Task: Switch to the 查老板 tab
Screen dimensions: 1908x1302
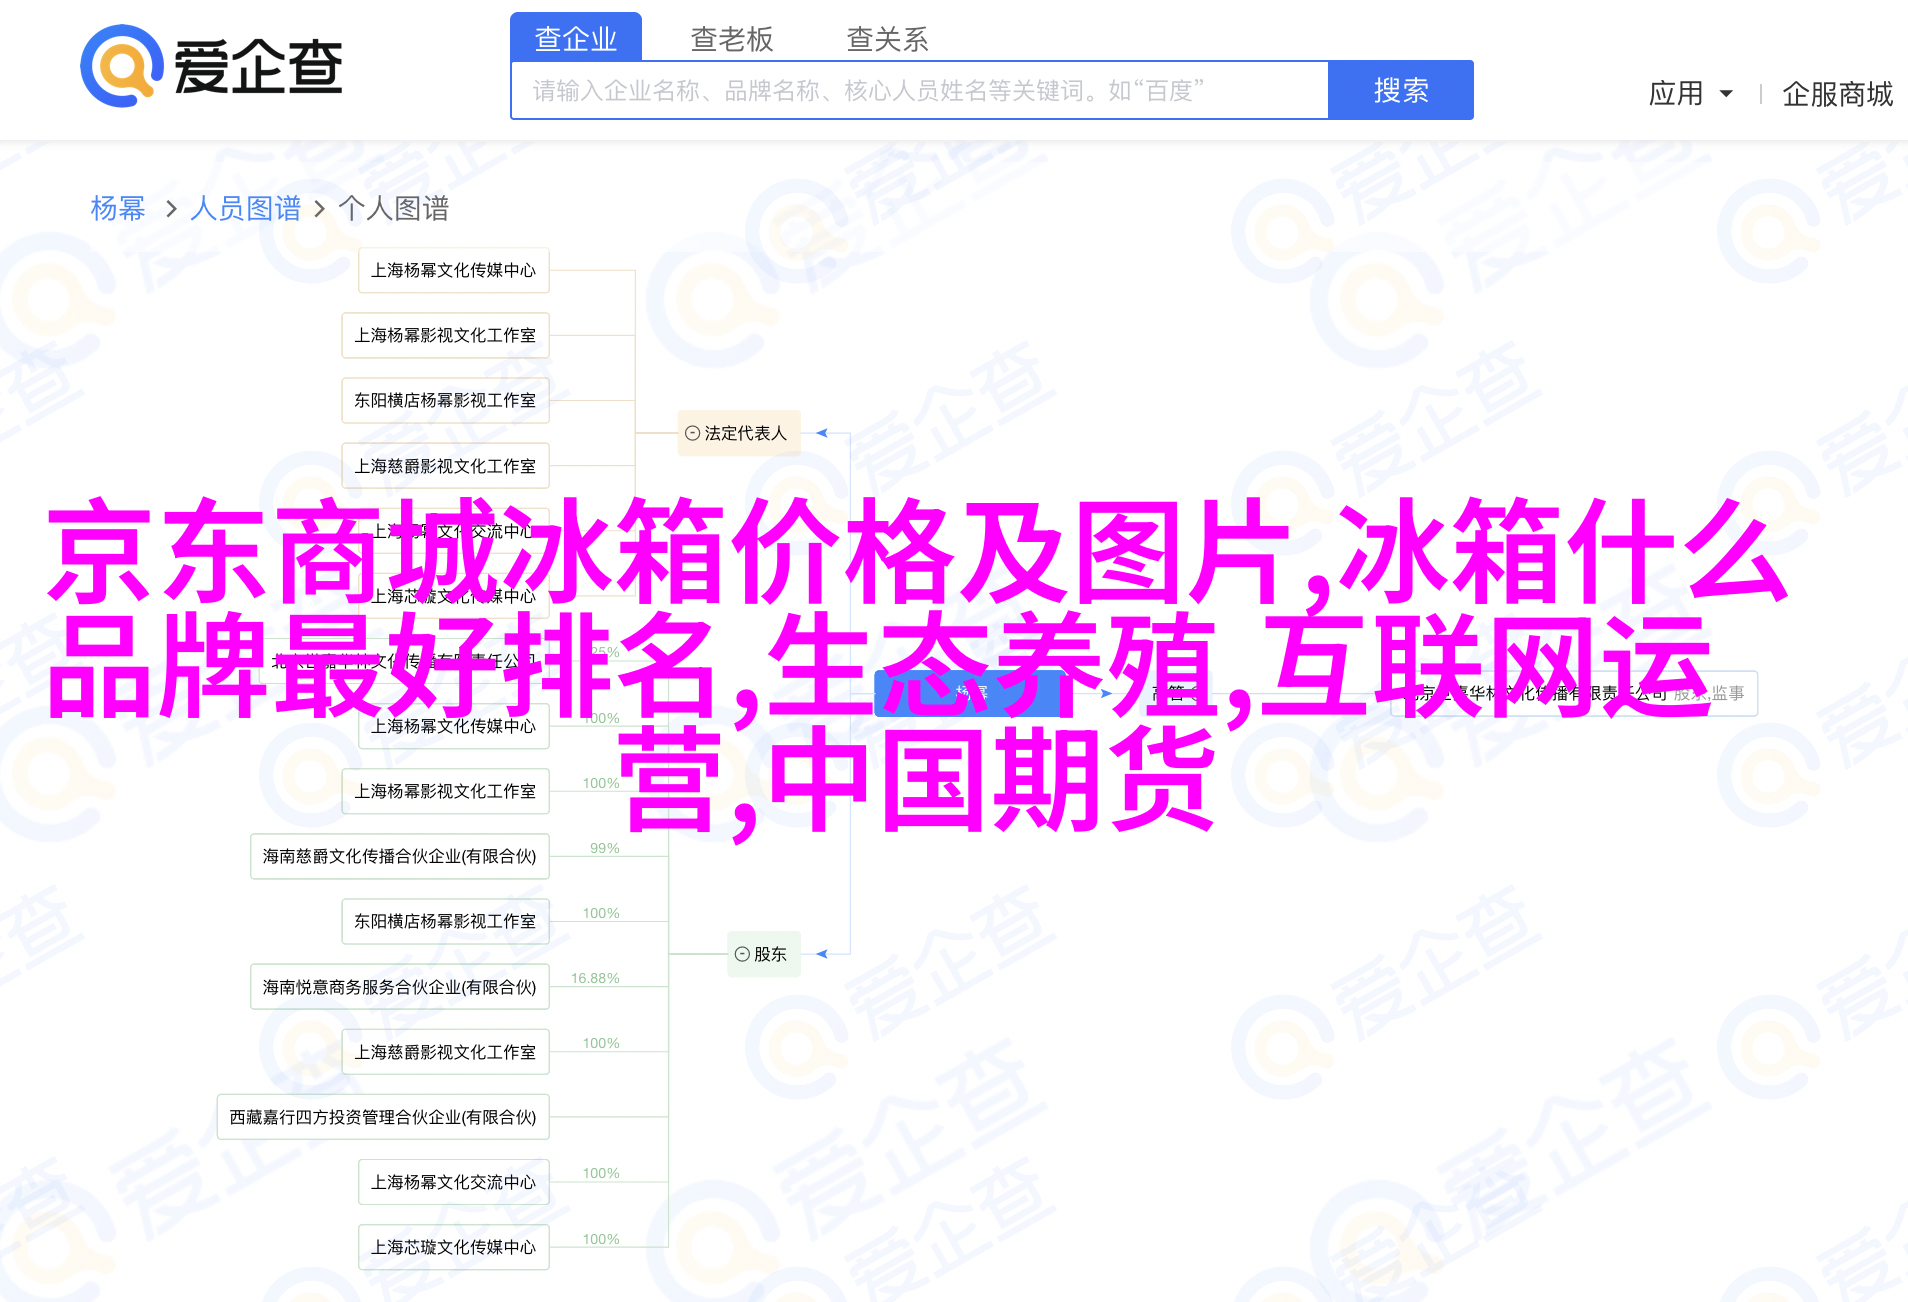Action: click(x=732, y=38)
